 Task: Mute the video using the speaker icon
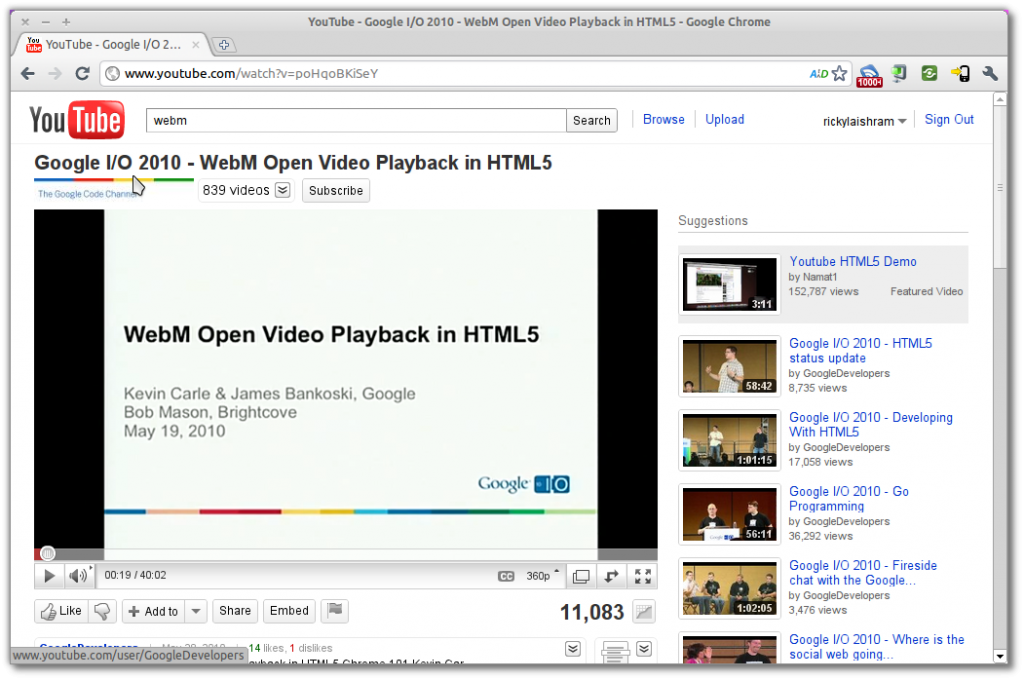pyautogui.click(x=76, y=576)
